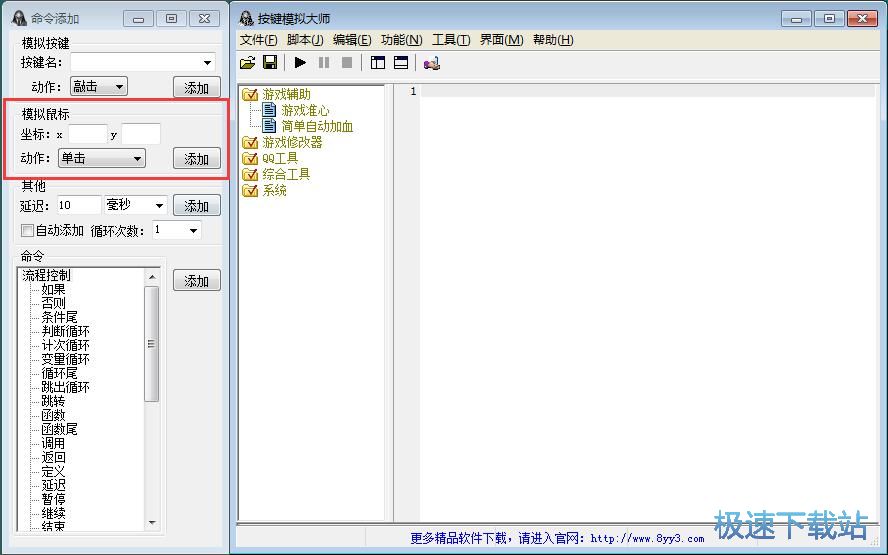The height and width of the screenshot is (555, 888).
Task: Click the command list scrollbar up arrow
Action: (151, 276)
